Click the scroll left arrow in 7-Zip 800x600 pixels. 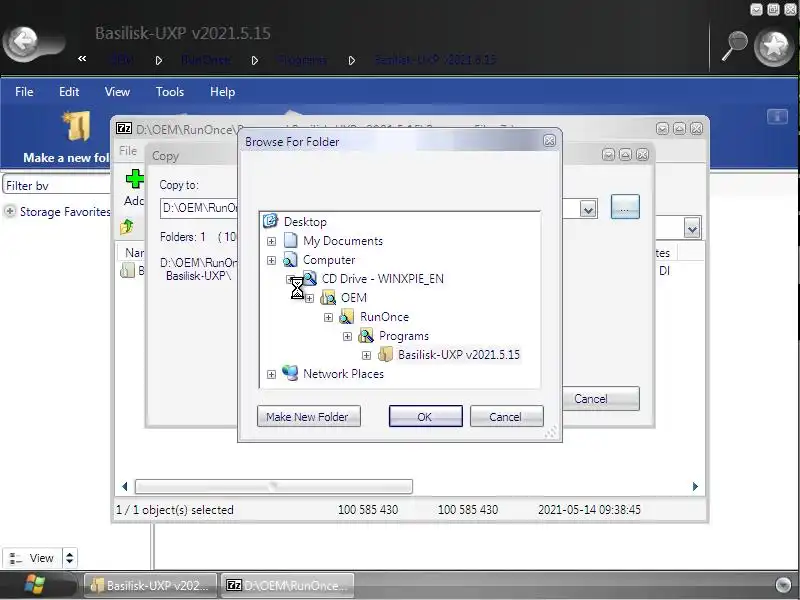[124, 486]
